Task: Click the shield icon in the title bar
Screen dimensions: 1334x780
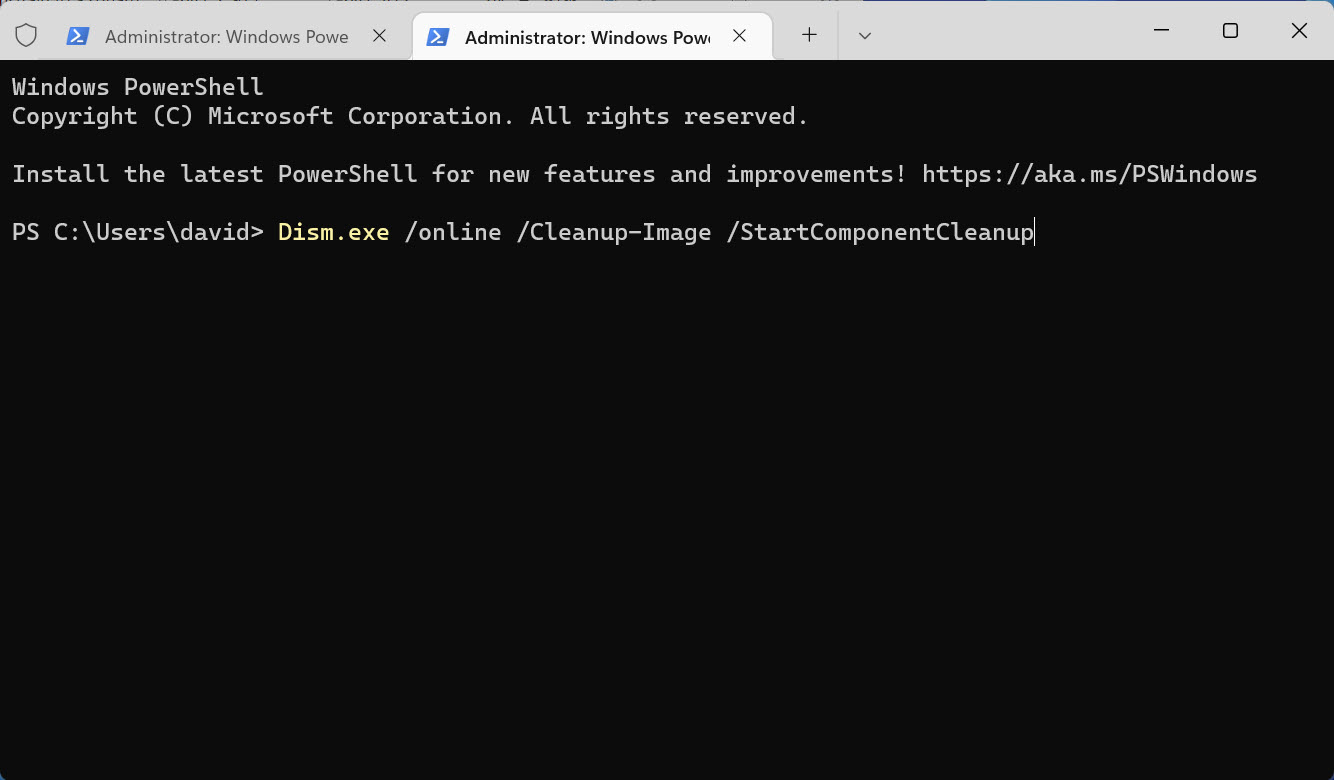Action: (x=26, y=36)
